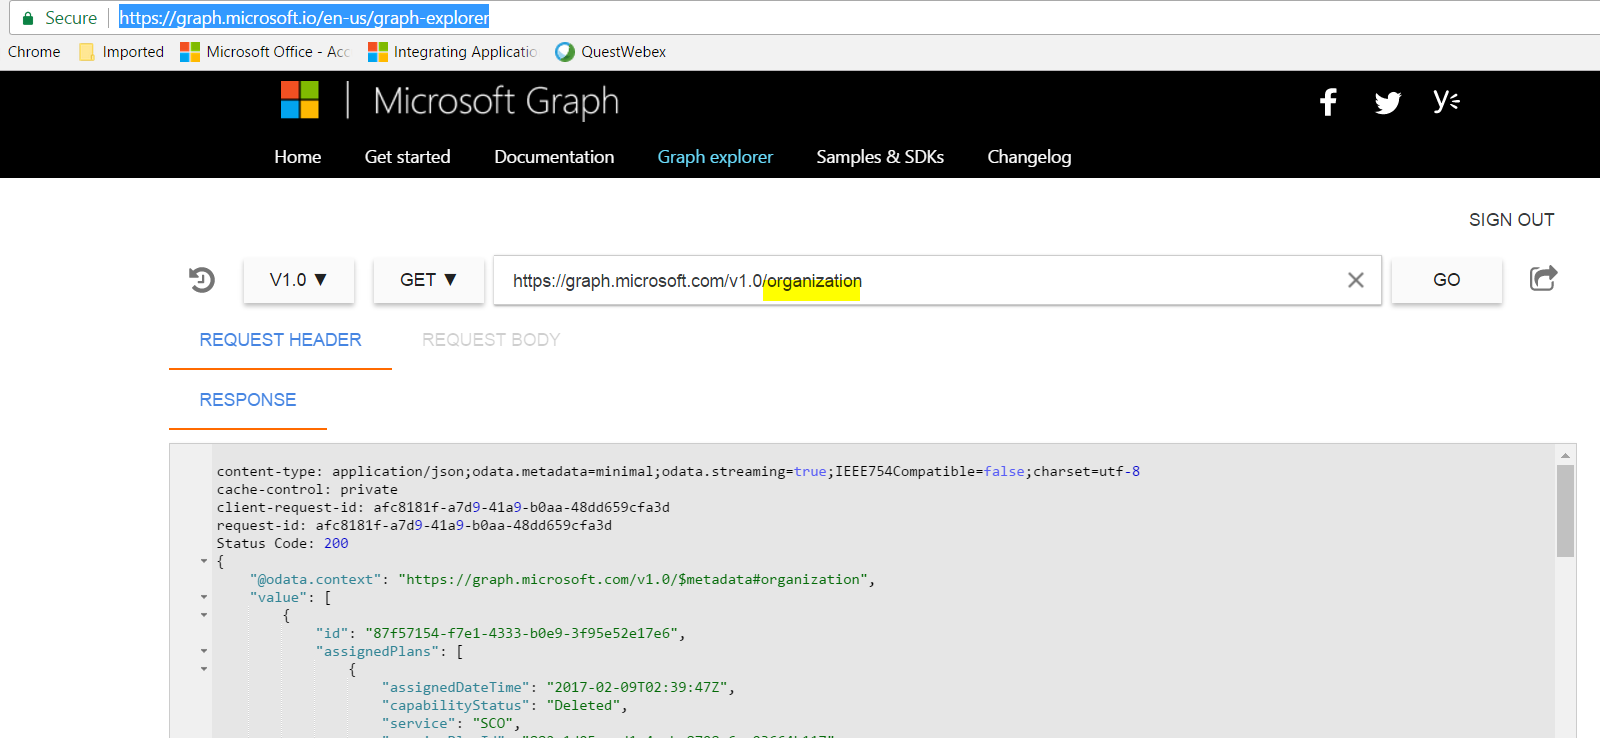The height and width of the screenshot is (738, 1600).
Task: Click the "@odata.context" key
Action: (x=316, y=580)
